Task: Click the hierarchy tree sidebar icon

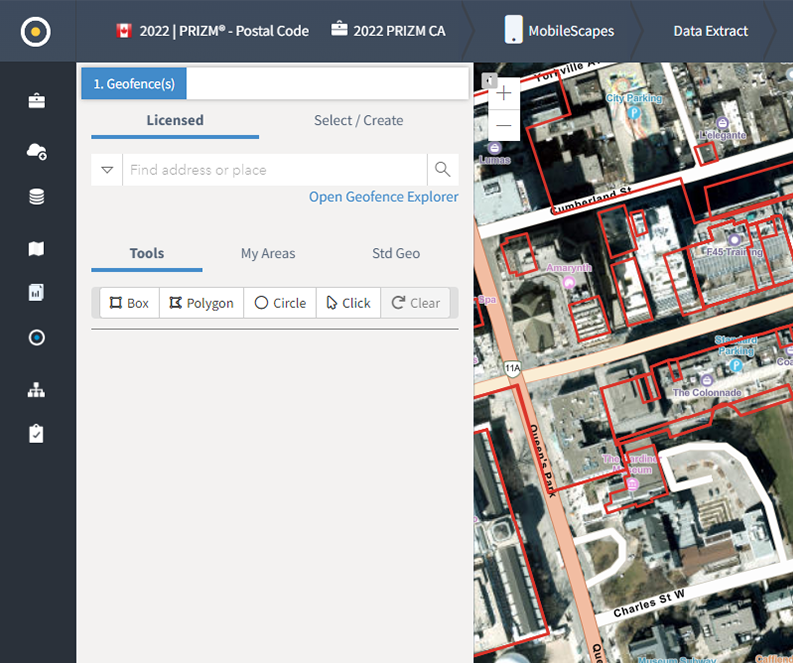Action: click(x=37, y=390)
